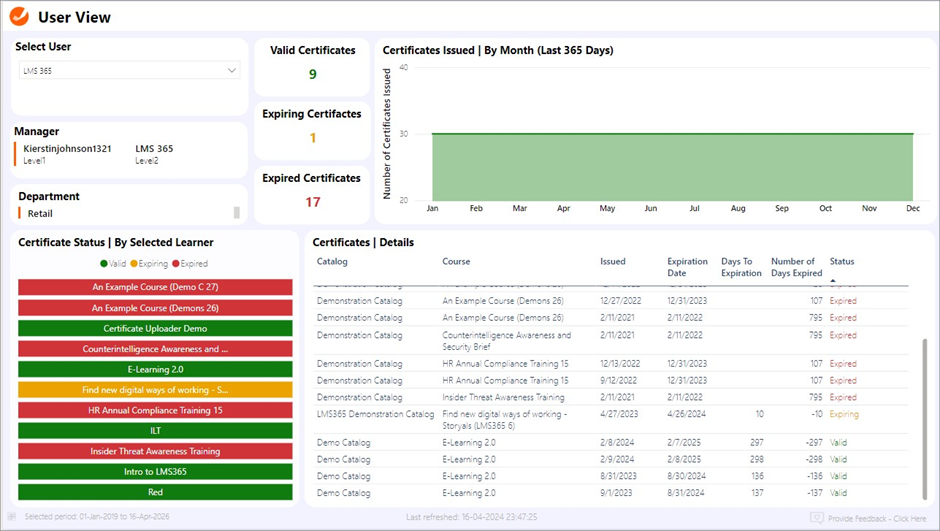Select the Intro to LMS365 bar
Screen dimensions: 940x531
pyautogui.click(x=155, y=471)
